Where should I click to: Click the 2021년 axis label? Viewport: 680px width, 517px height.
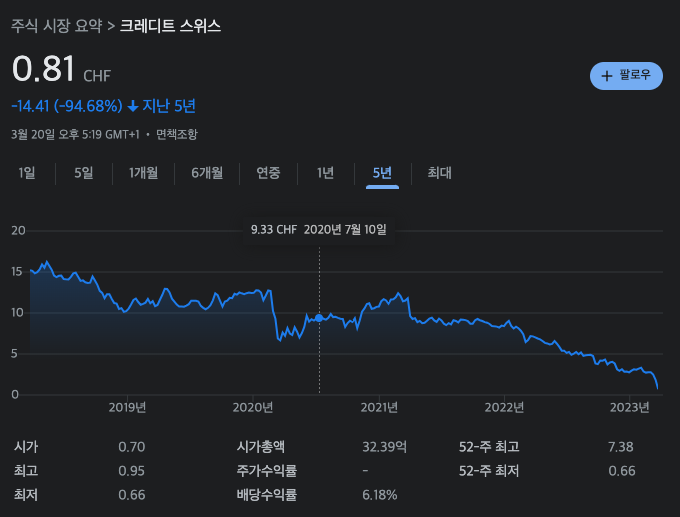tap(379, 408)
